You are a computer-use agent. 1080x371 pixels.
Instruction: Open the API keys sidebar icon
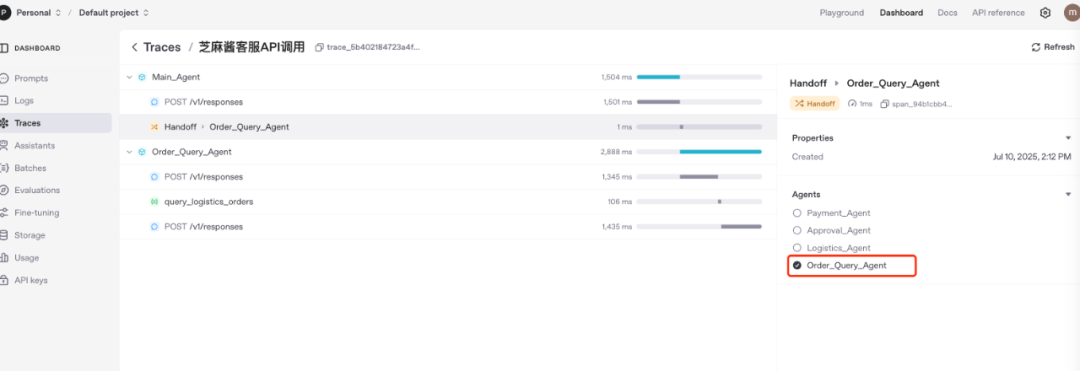4,280
